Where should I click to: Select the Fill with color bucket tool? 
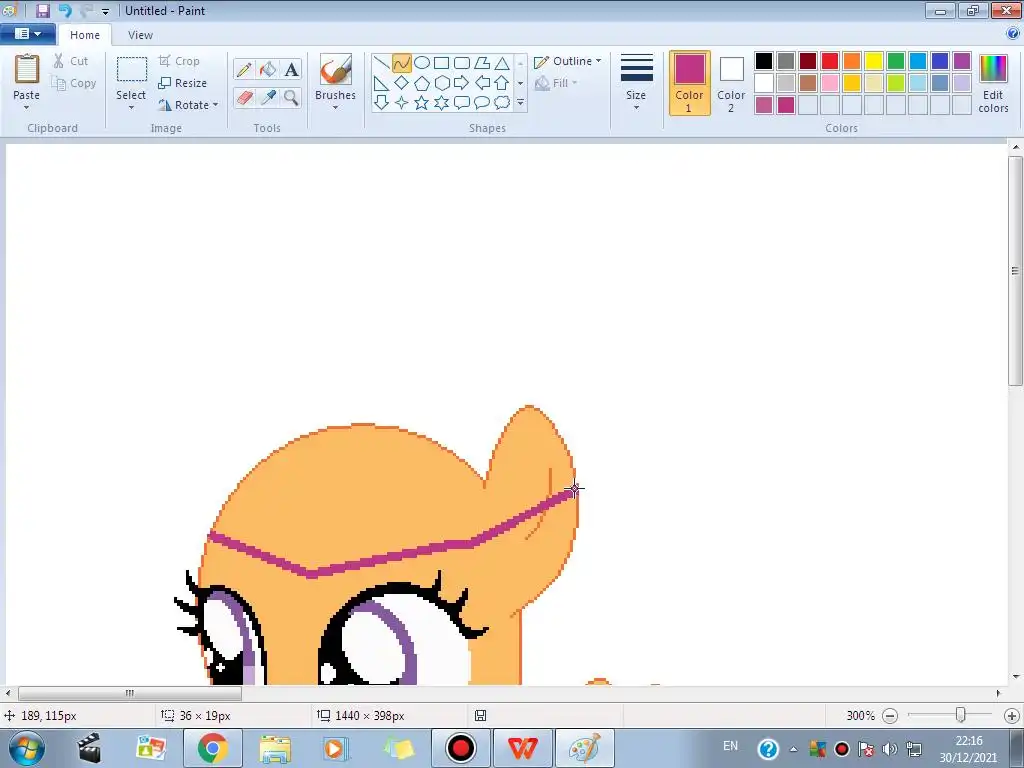tap(268, 69)
